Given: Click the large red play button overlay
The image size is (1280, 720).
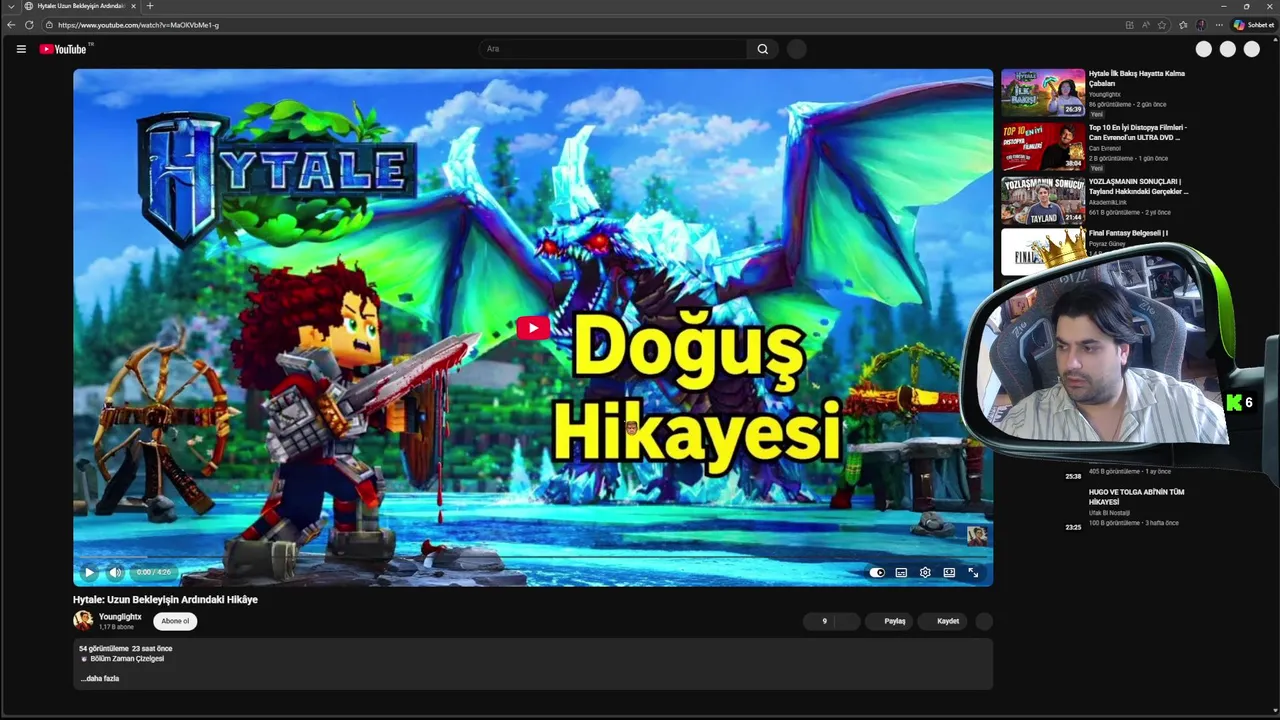Looking at the screenshot, I should pos(532,327).
